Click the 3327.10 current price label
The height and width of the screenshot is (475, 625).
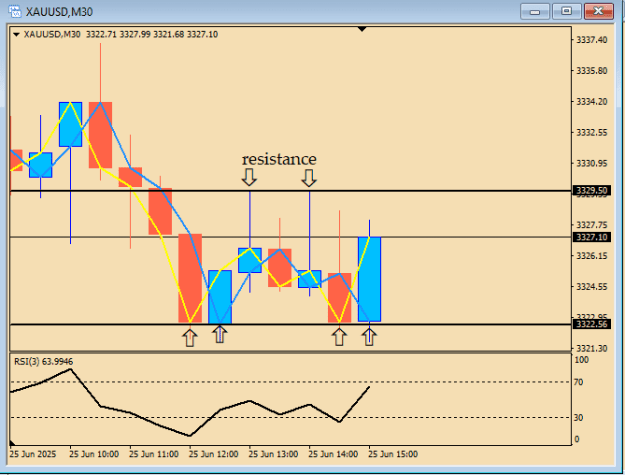click(x=592, y=237)
